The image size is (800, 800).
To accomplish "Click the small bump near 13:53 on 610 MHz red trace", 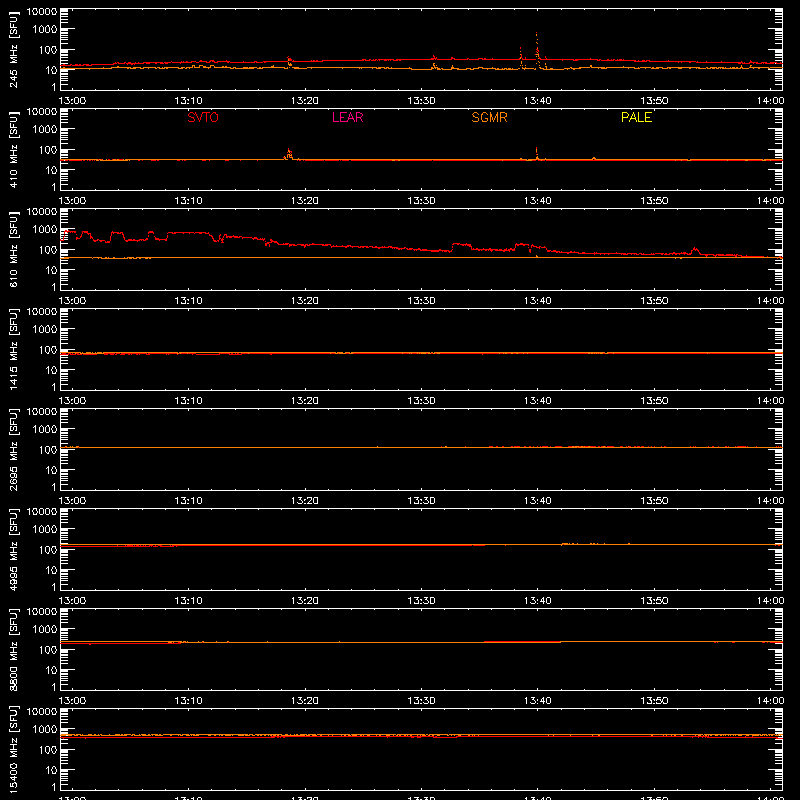I will coord(695,250).
